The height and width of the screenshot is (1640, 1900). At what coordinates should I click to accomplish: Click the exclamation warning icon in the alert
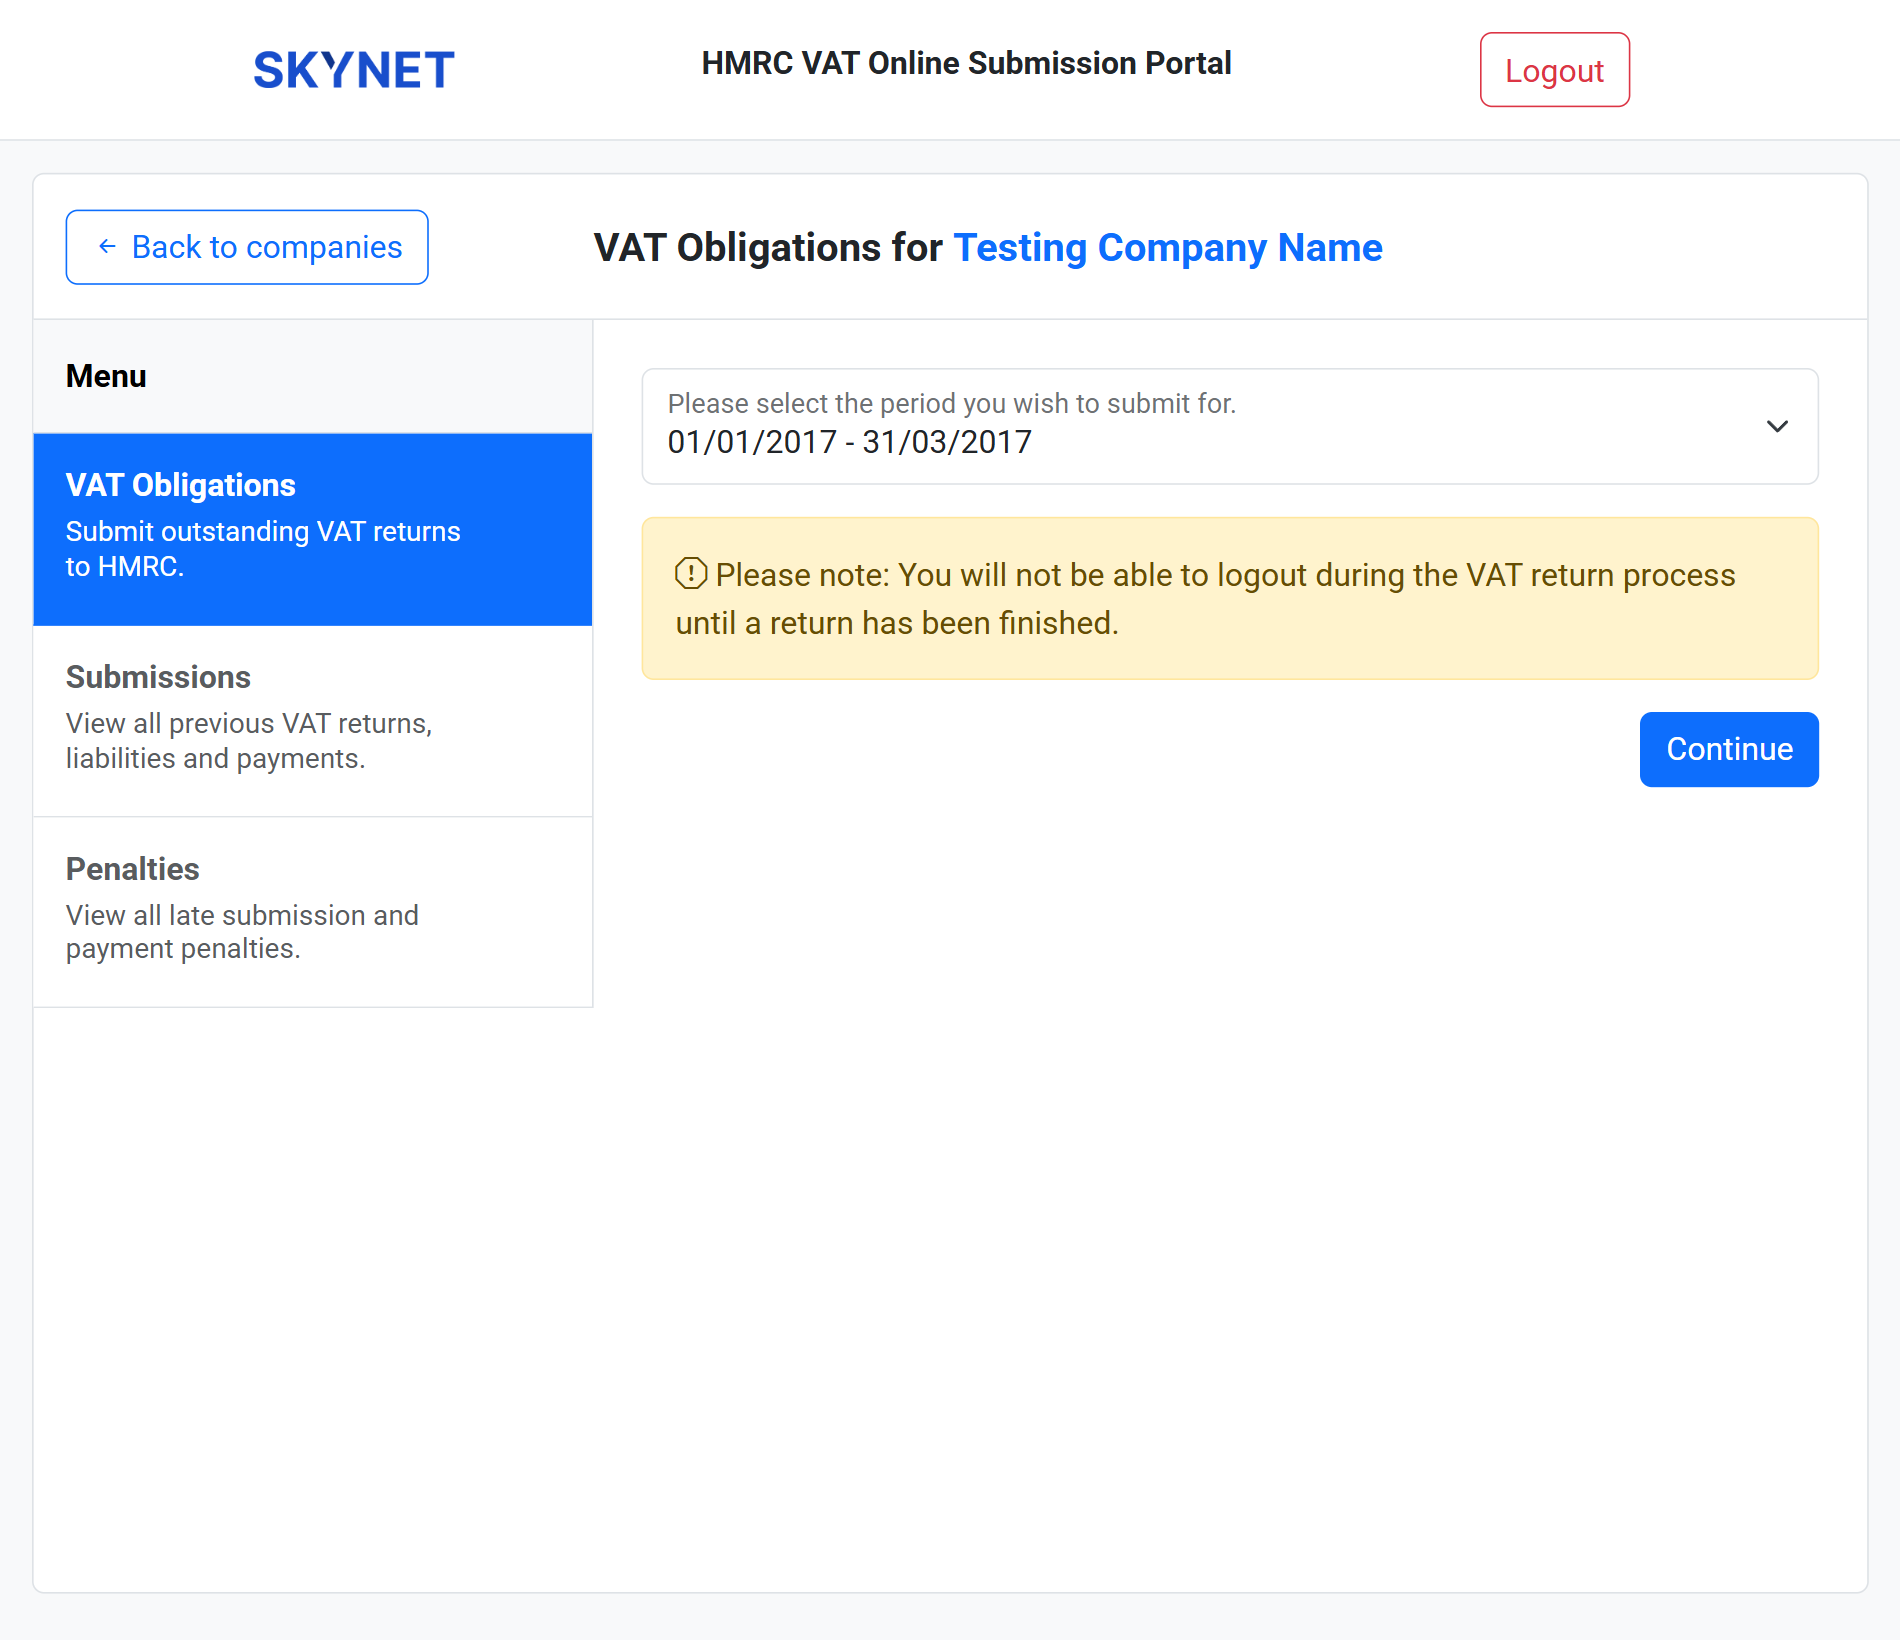[690, 574]
